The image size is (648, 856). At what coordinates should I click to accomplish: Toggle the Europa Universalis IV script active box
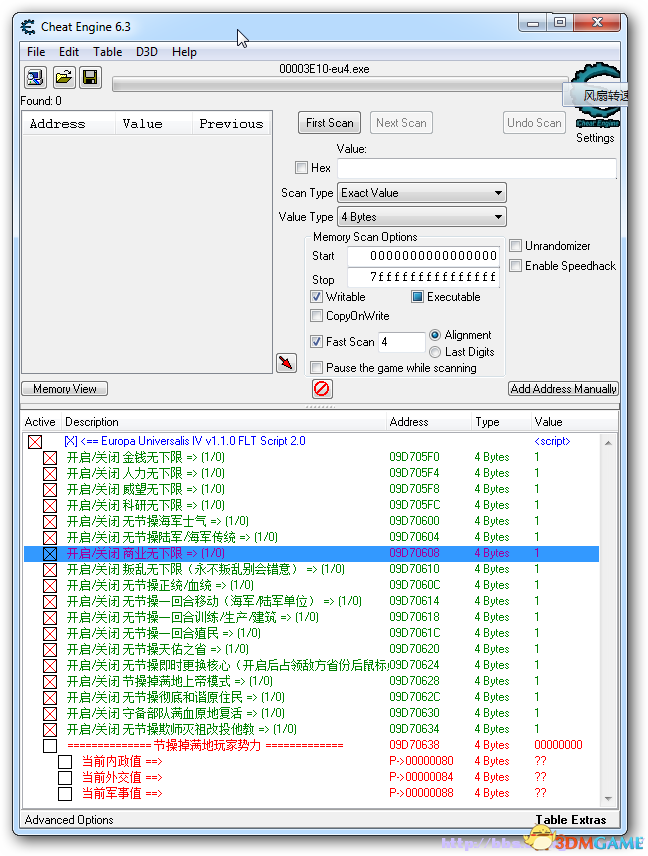tap(35, 442)
